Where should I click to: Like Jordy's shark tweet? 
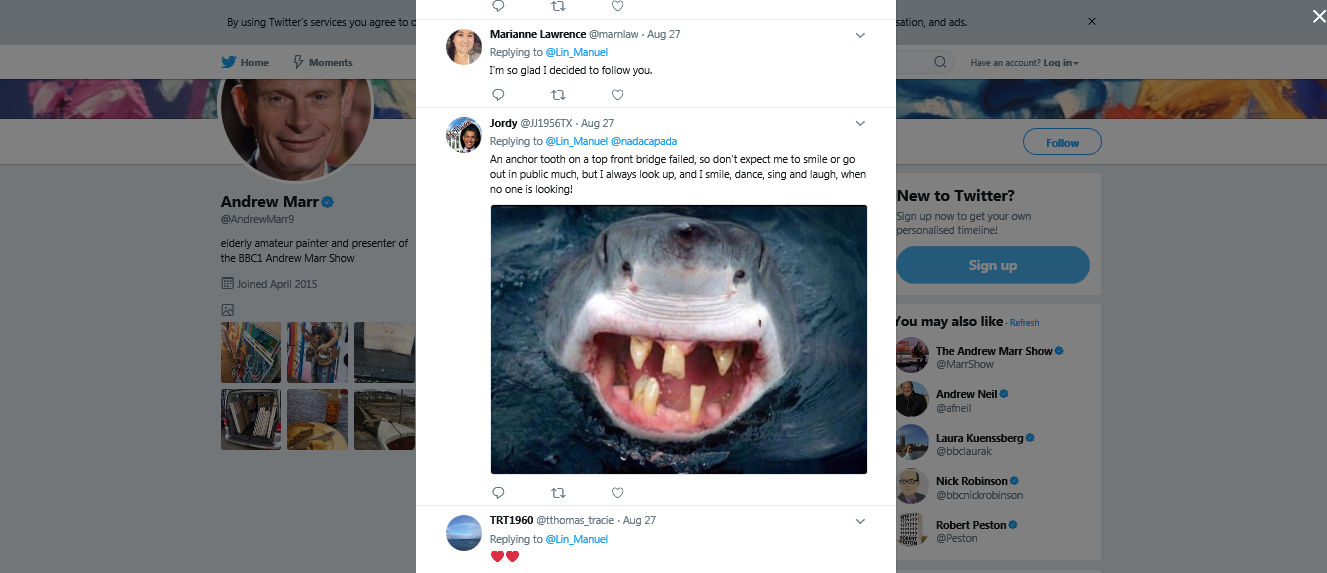pyautogui.click(x=617, y=492)
